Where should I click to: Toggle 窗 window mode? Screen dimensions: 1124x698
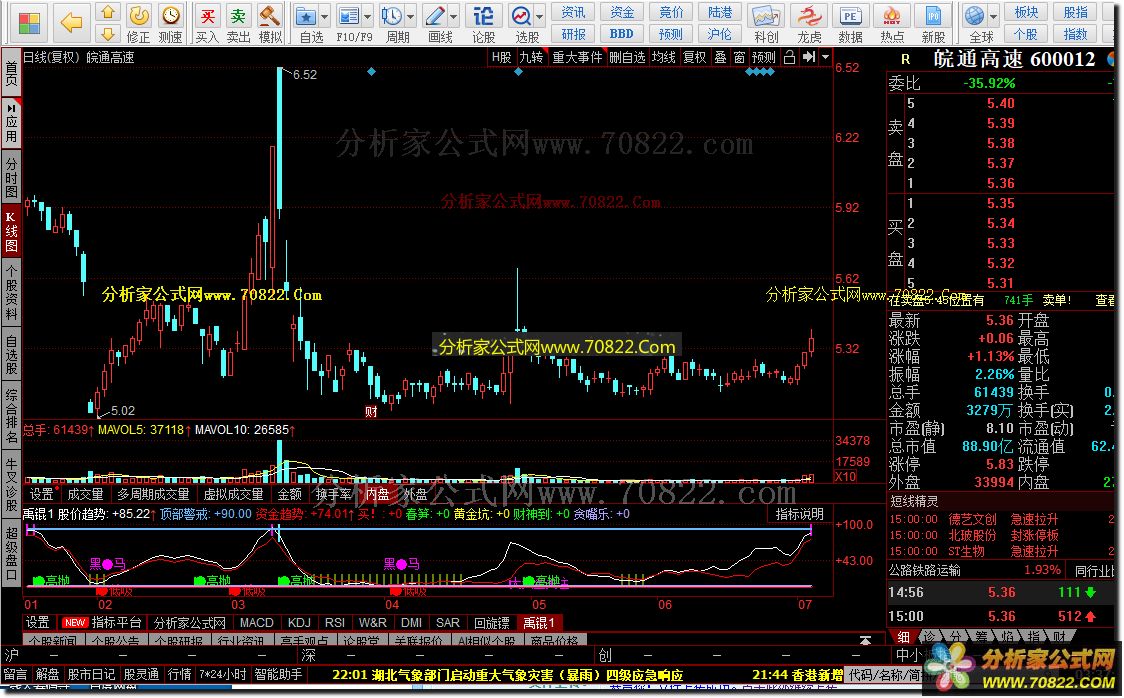[739, 57]
